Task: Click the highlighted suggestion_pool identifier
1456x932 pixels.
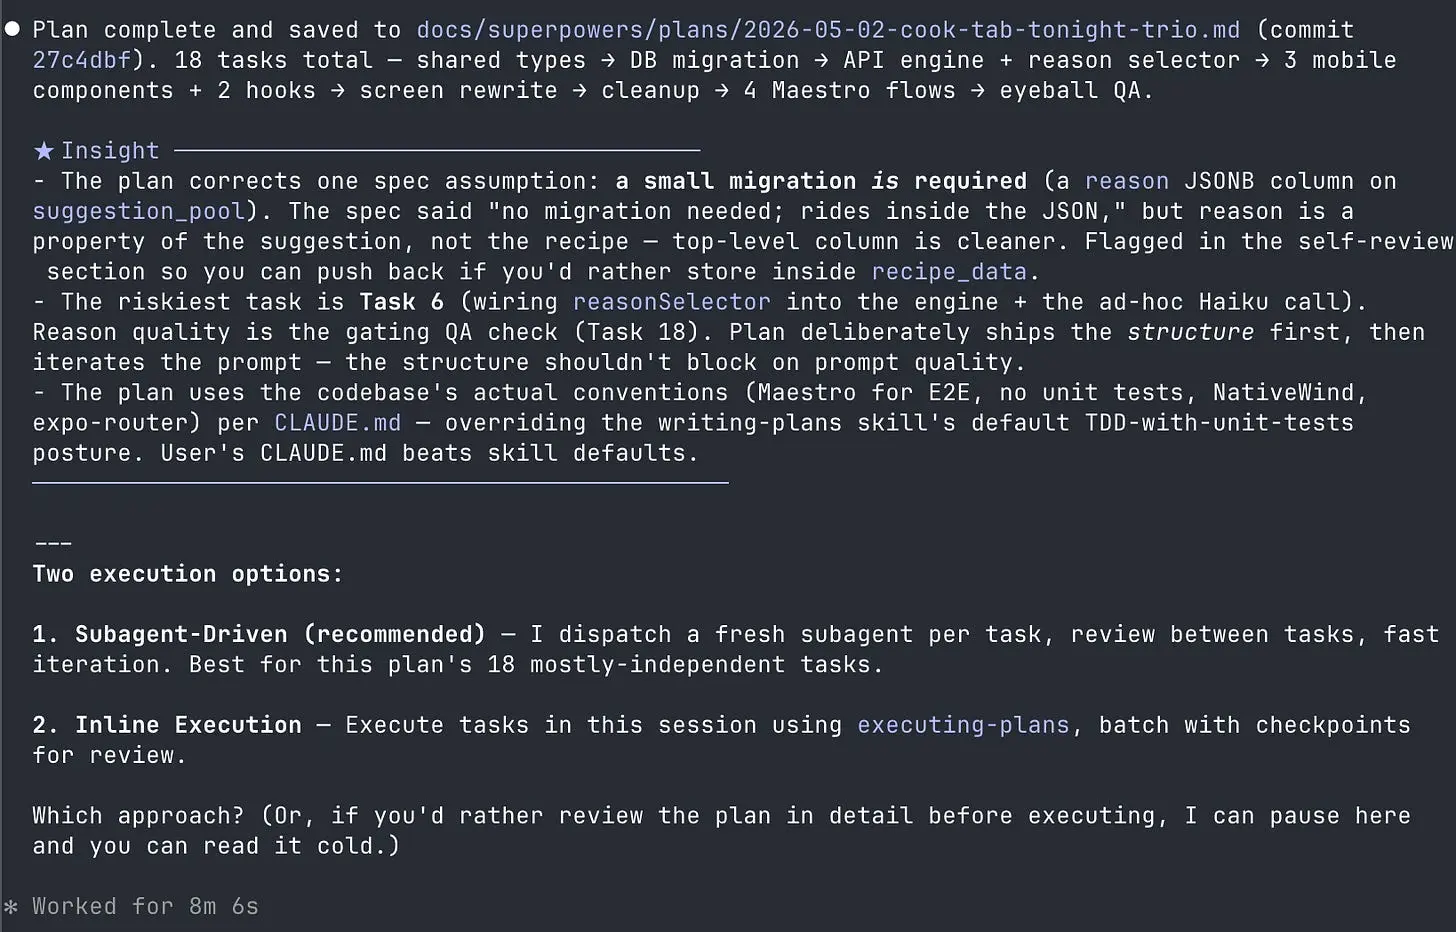Action: click(139, 212)
